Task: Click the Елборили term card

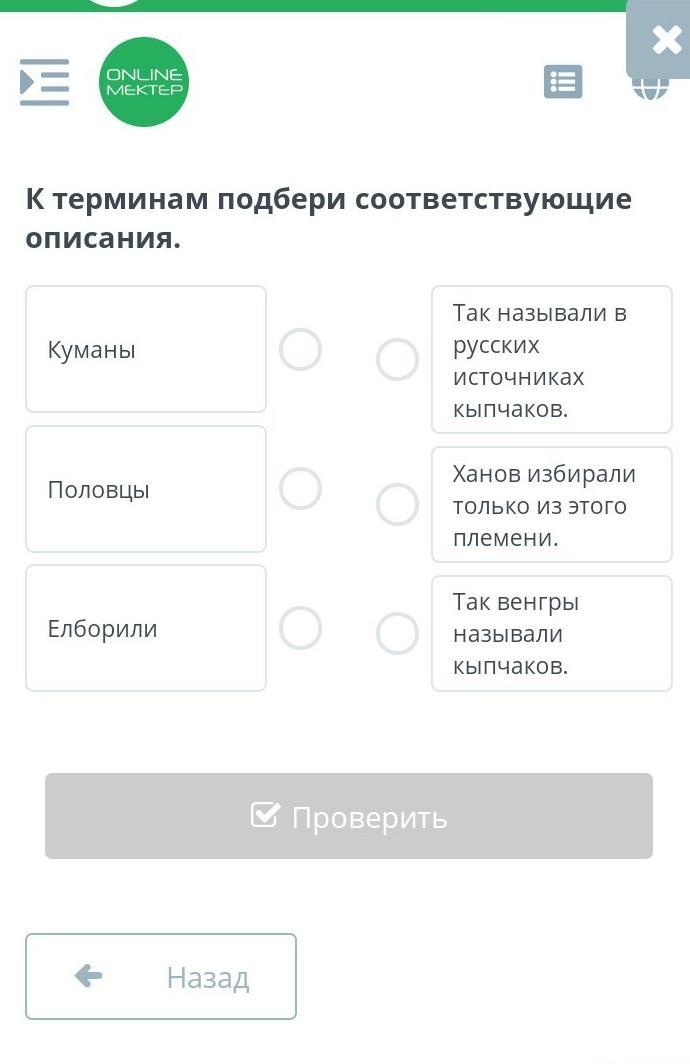Action: pyautogui.click(x=146, y=628)
